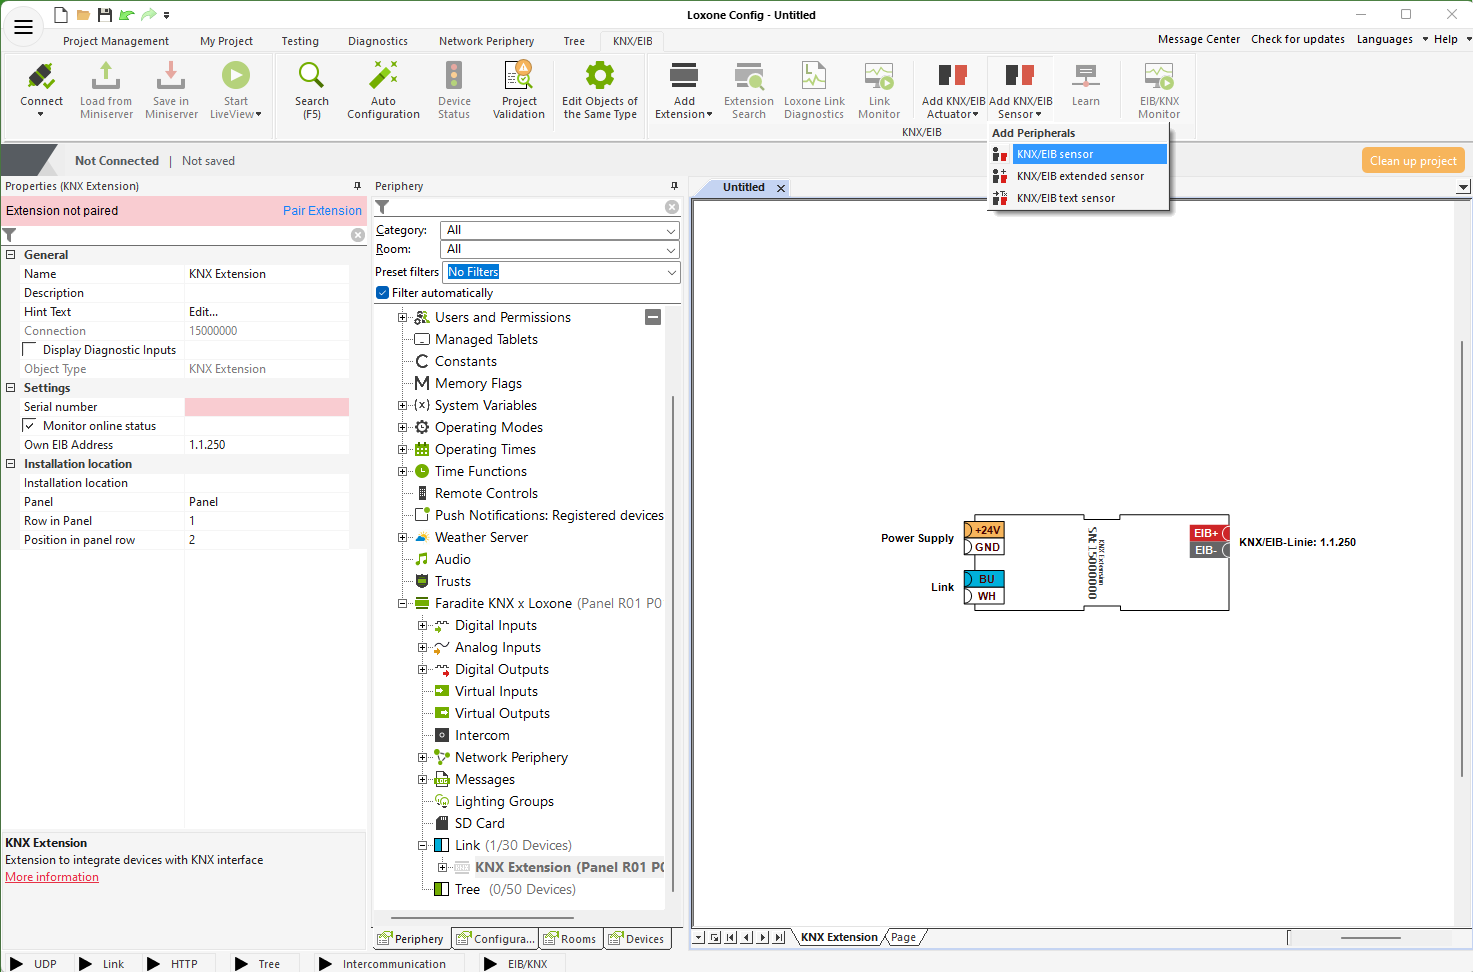Run Project Validation
This screenshot has height=972, width=1473.
pos(519,89)
